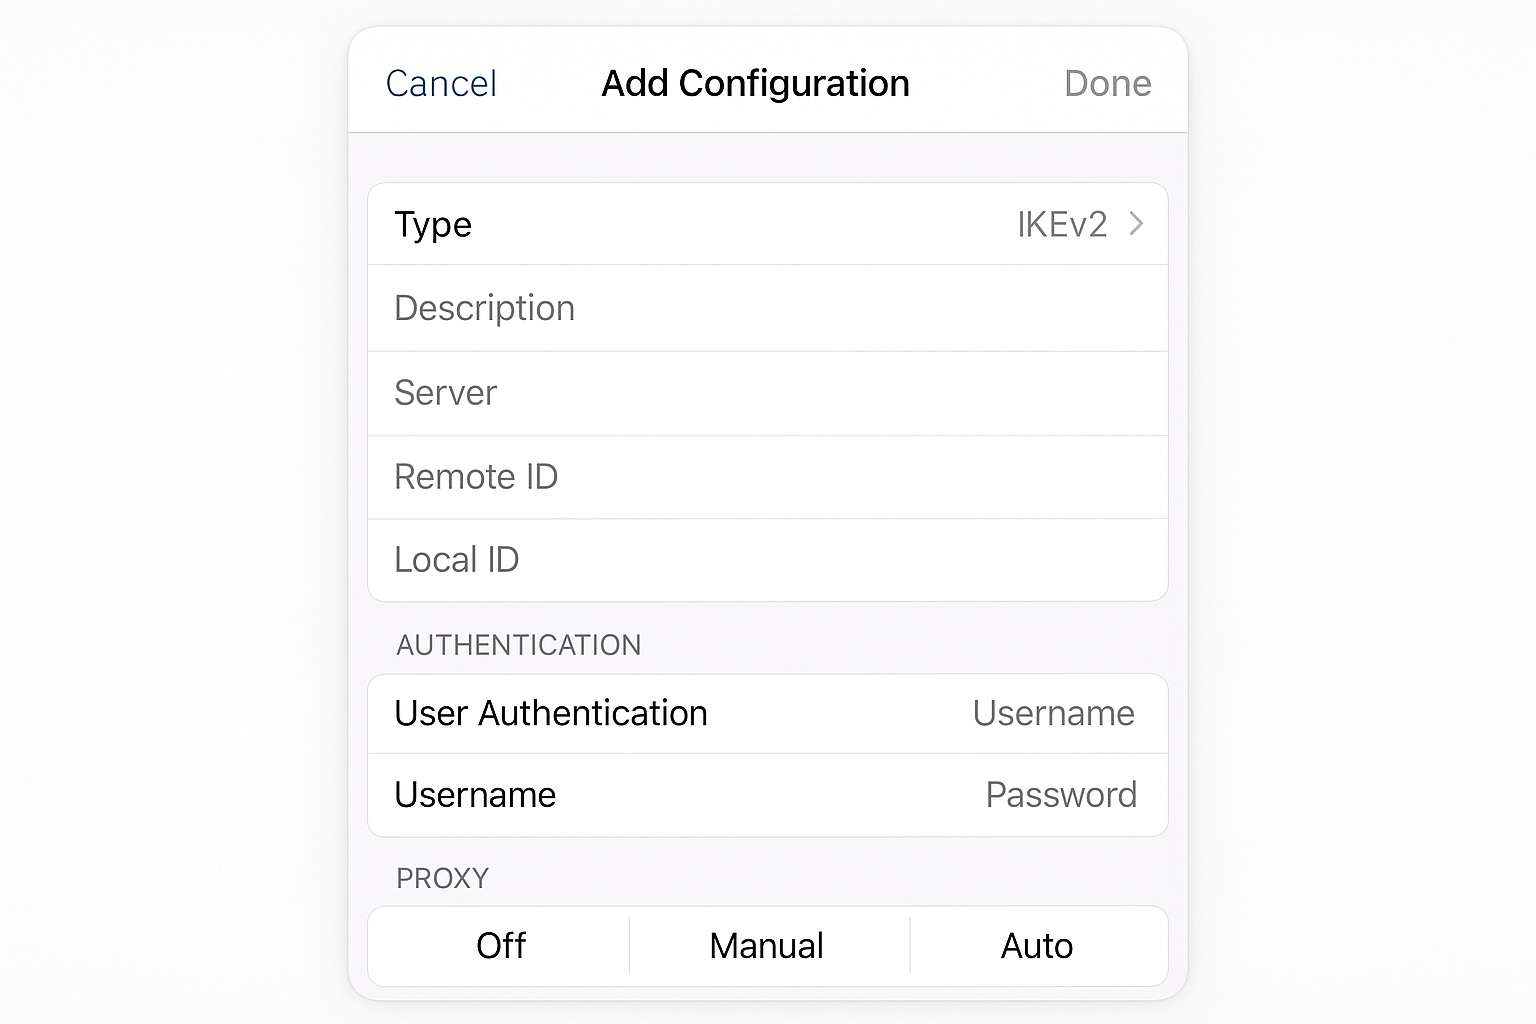Select Off in the Proxy segmented control

pos(497,945)
